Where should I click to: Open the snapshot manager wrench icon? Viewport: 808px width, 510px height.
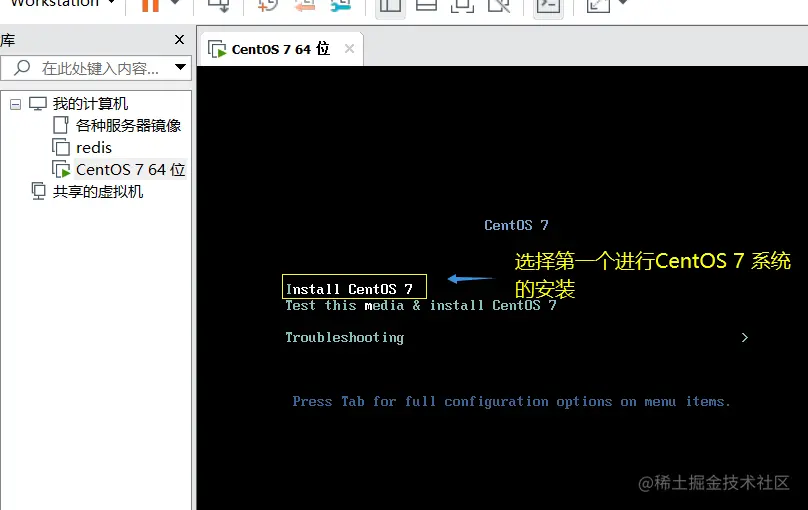tap(341, 5)
